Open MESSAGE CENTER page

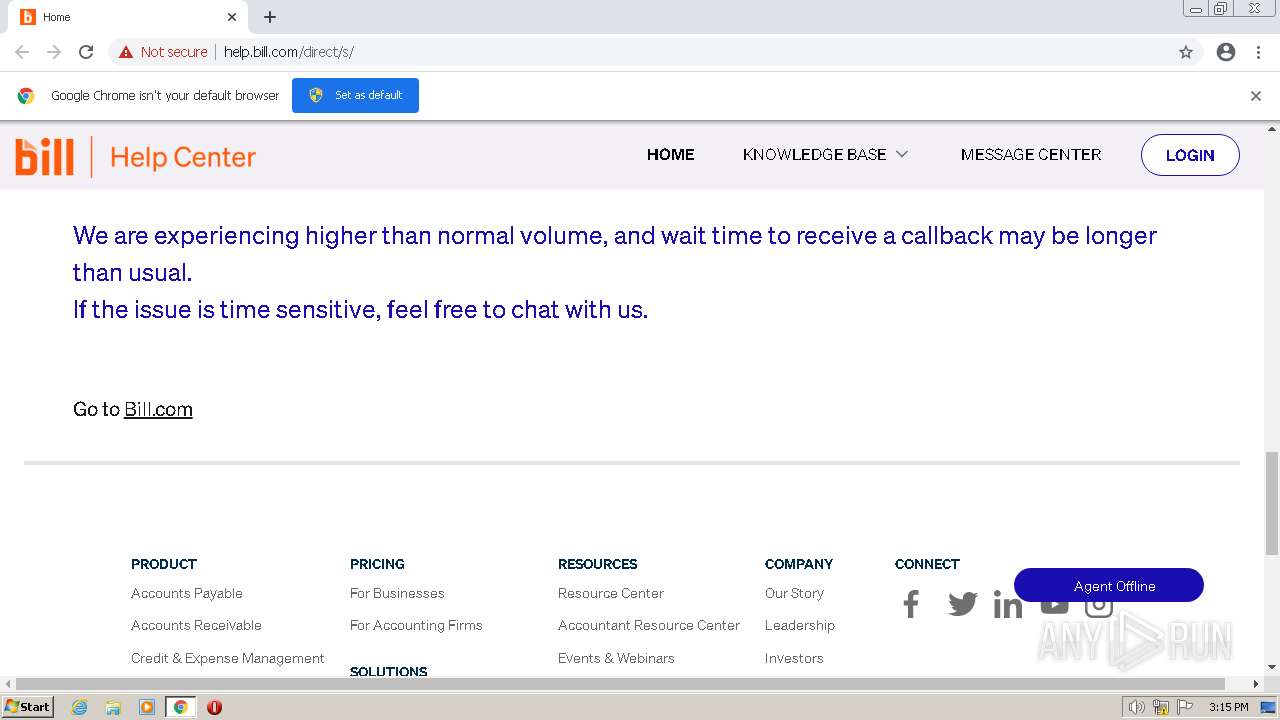click(x=1031, y=154)
